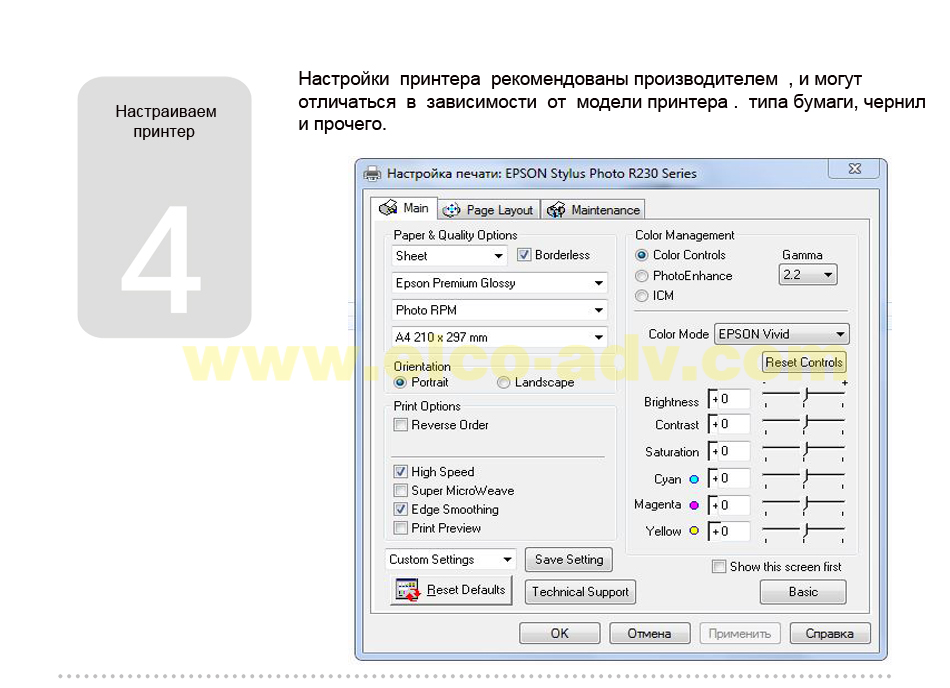Close the print settings dialog
Viewport: 950px width, 688px height.
click(854, 168)
